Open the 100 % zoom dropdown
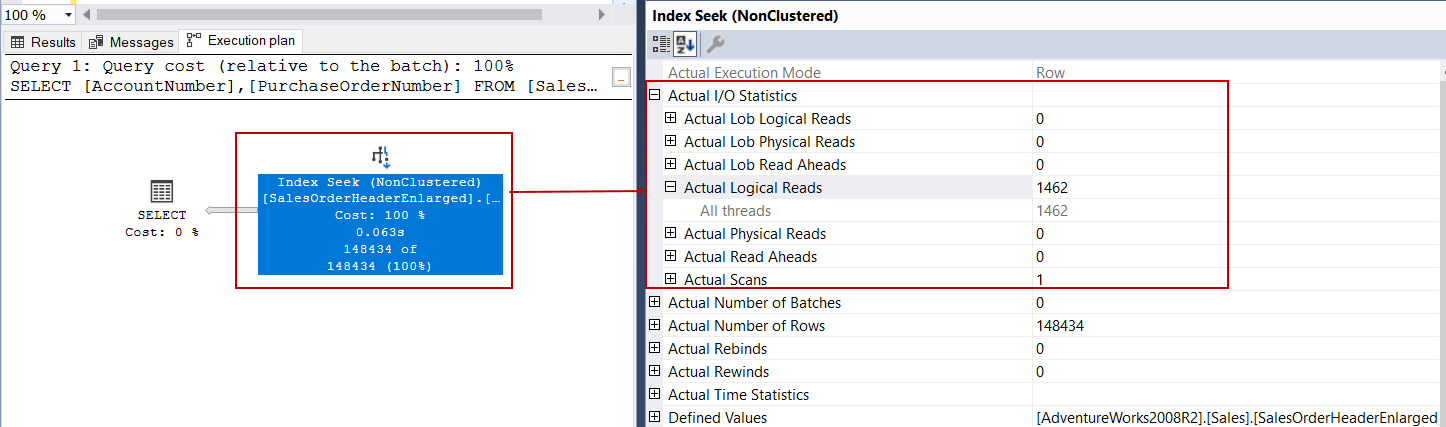Viewport: 1446px width, 427px height. tap(68, 15)
